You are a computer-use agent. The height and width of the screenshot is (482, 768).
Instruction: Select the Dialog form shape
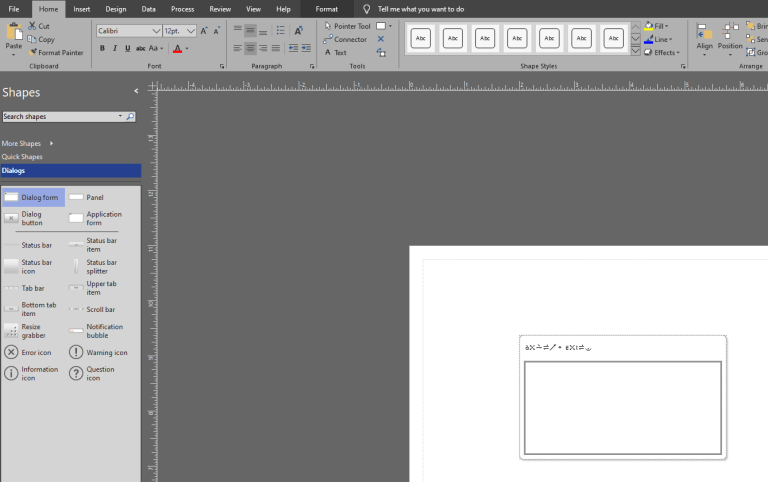(33, 197)
